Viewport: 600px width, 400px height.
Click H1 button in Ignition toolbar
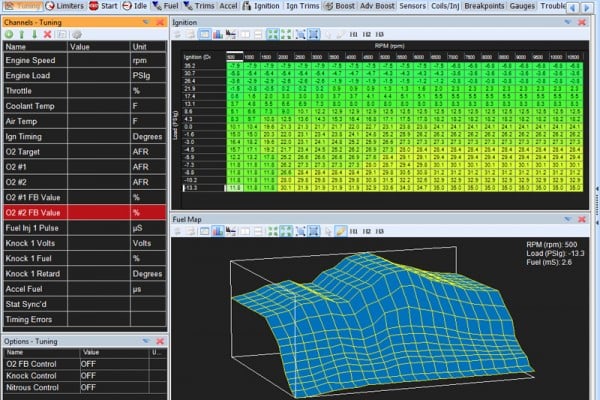pyautogui.click(x=354, y=34)
